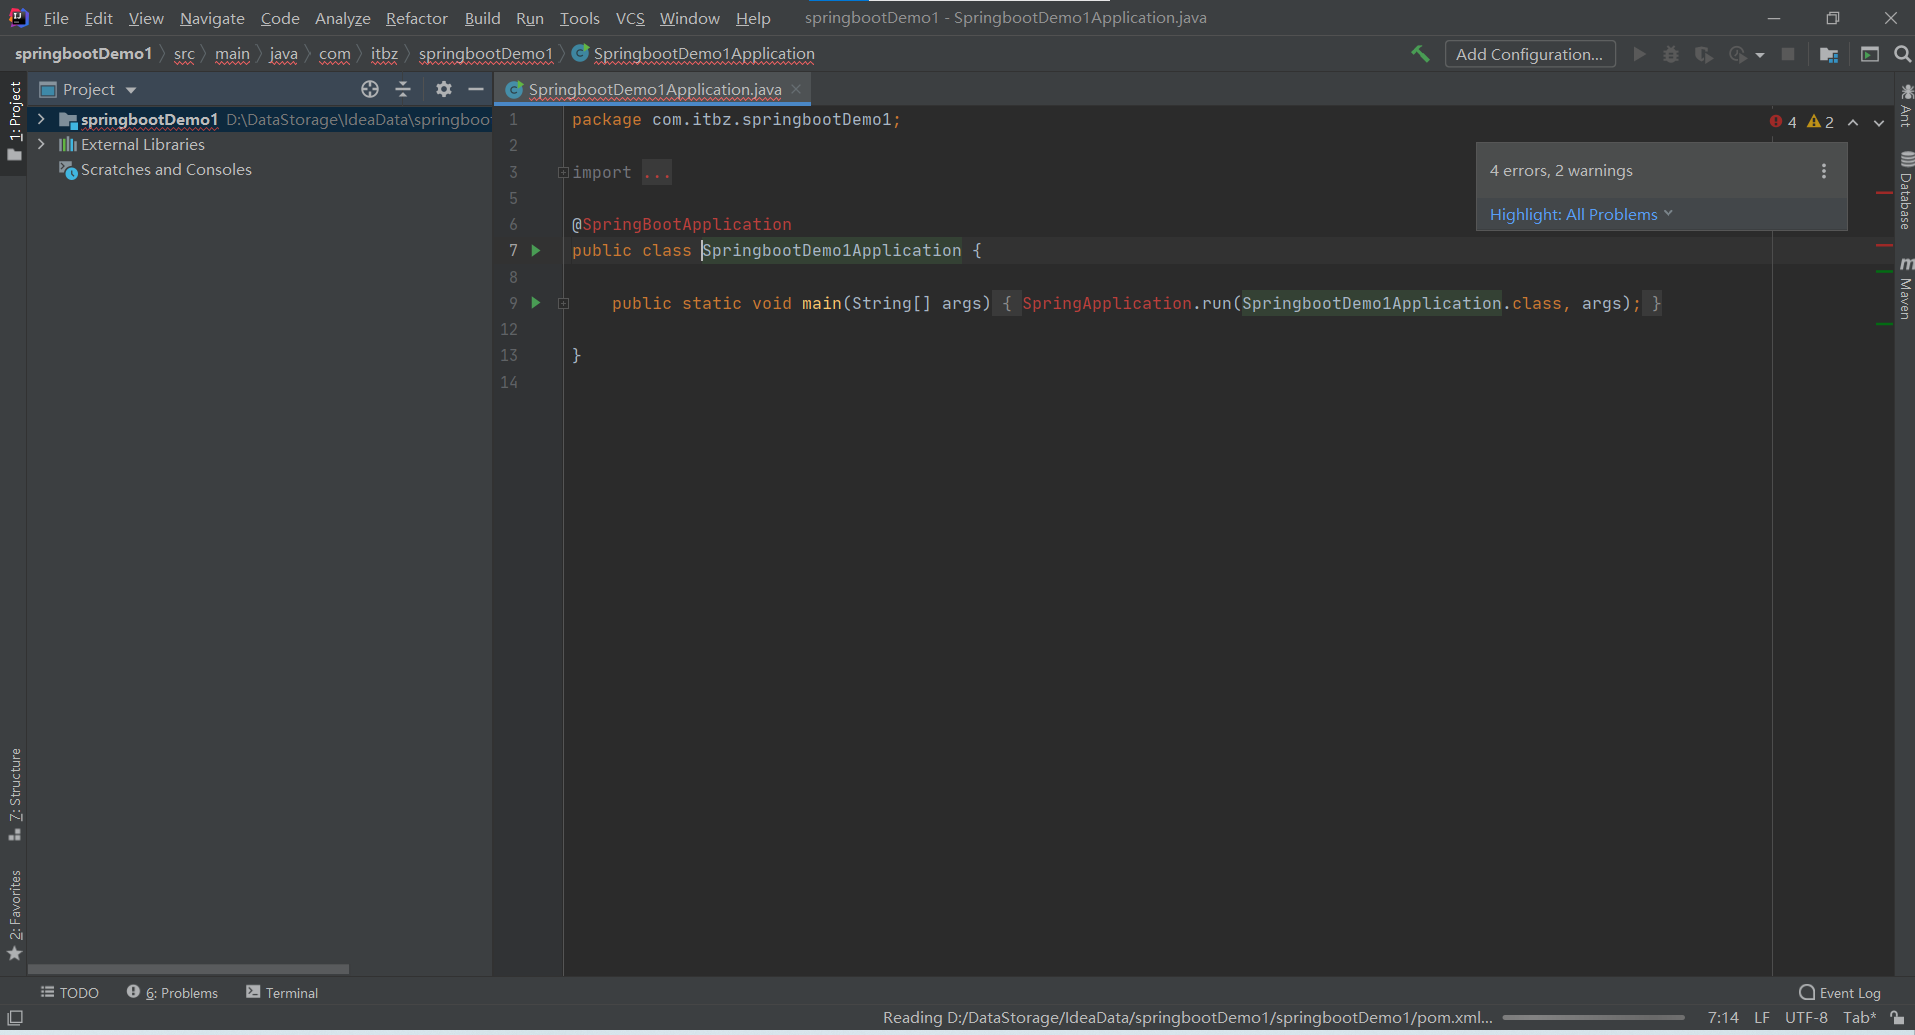Open the Maven tool window
This screenshot has width=1915, height=1035.
1906,289
